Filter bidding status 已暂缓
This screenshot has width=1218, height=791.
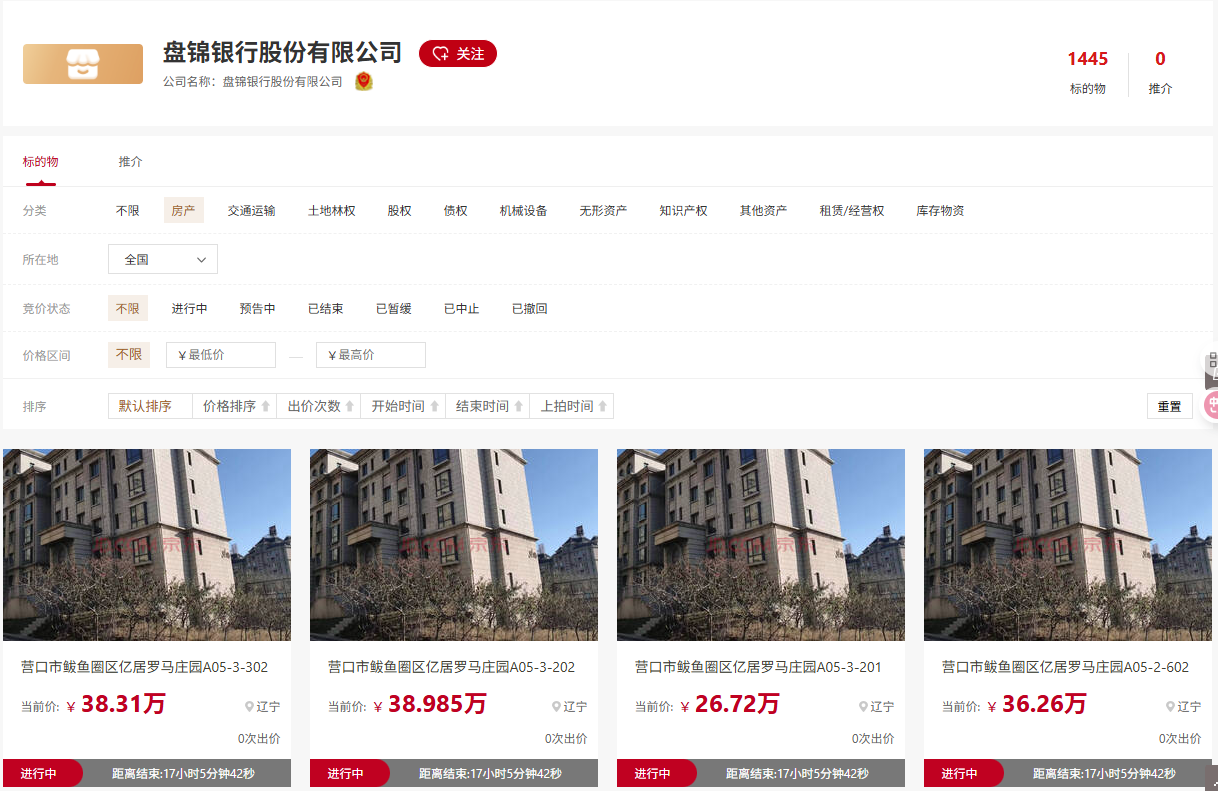pyautogui.click(x=394, y=309)
